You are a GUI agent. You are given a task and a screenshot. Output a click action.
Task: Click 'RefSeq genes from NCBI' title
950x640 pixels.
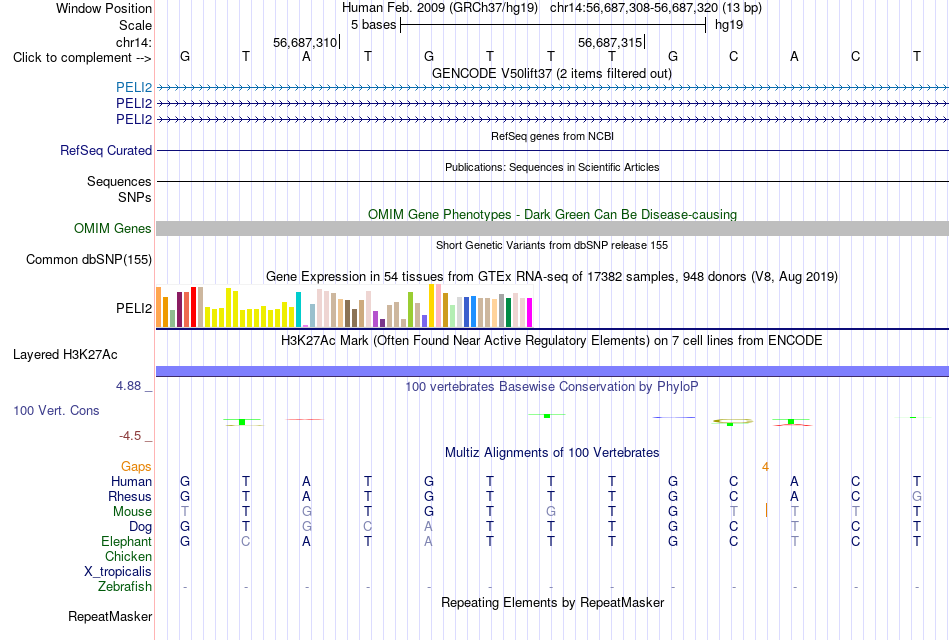coord(553,136)
